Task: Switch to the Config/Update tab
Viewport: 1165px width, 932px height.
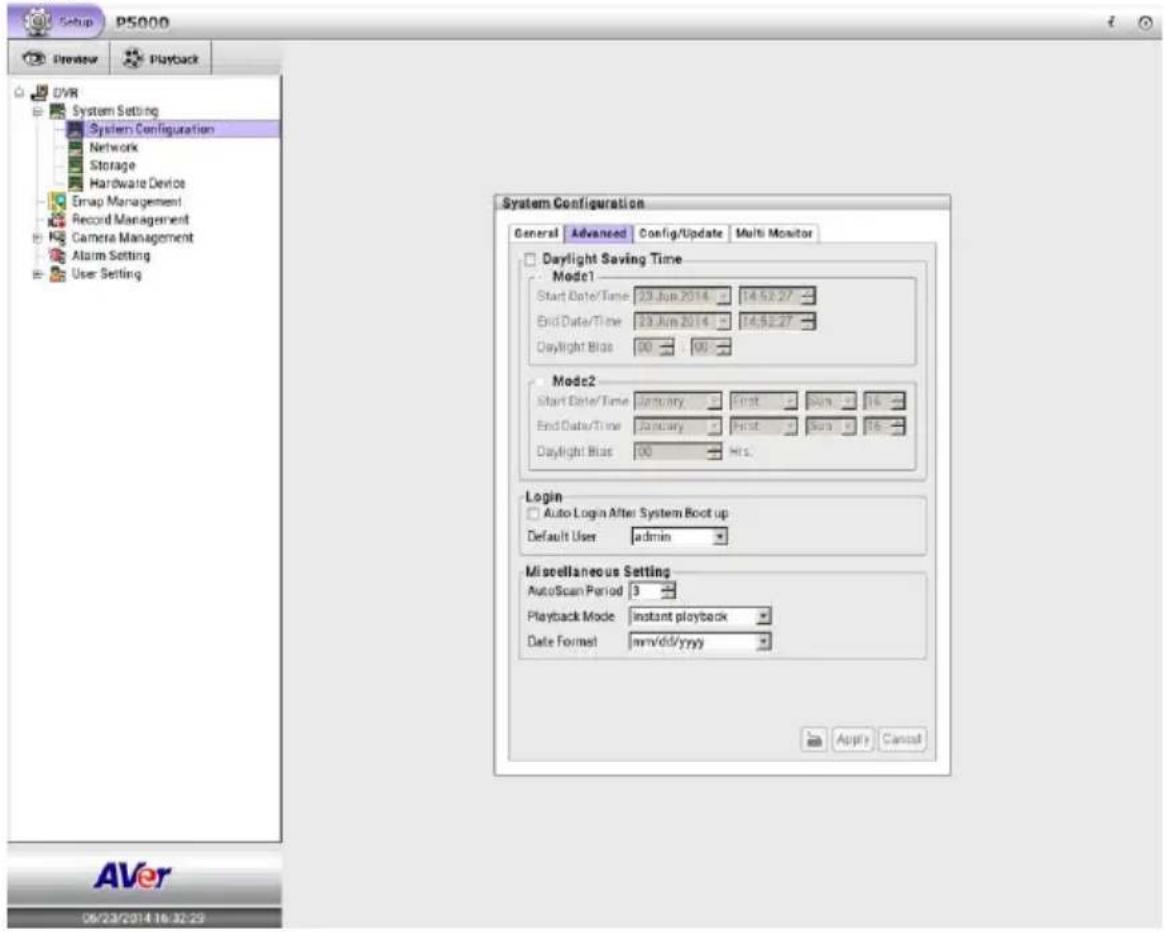Action: [681, 233]
